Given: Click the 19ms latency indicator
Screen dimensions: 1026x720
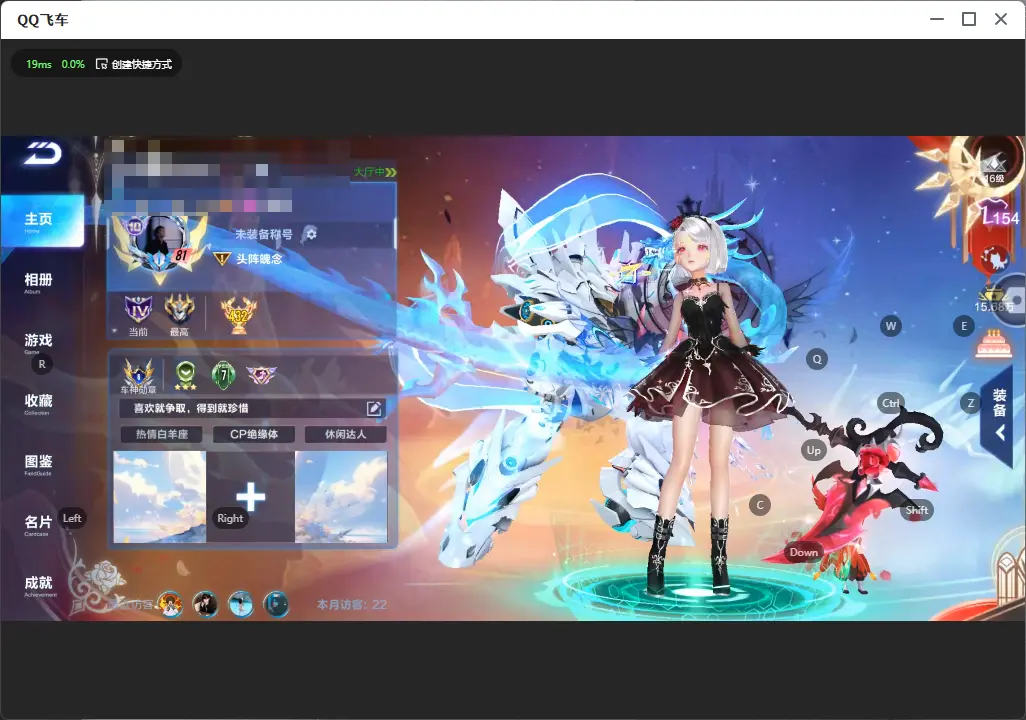Looking at the screenshot, I should tap(39, 64).
